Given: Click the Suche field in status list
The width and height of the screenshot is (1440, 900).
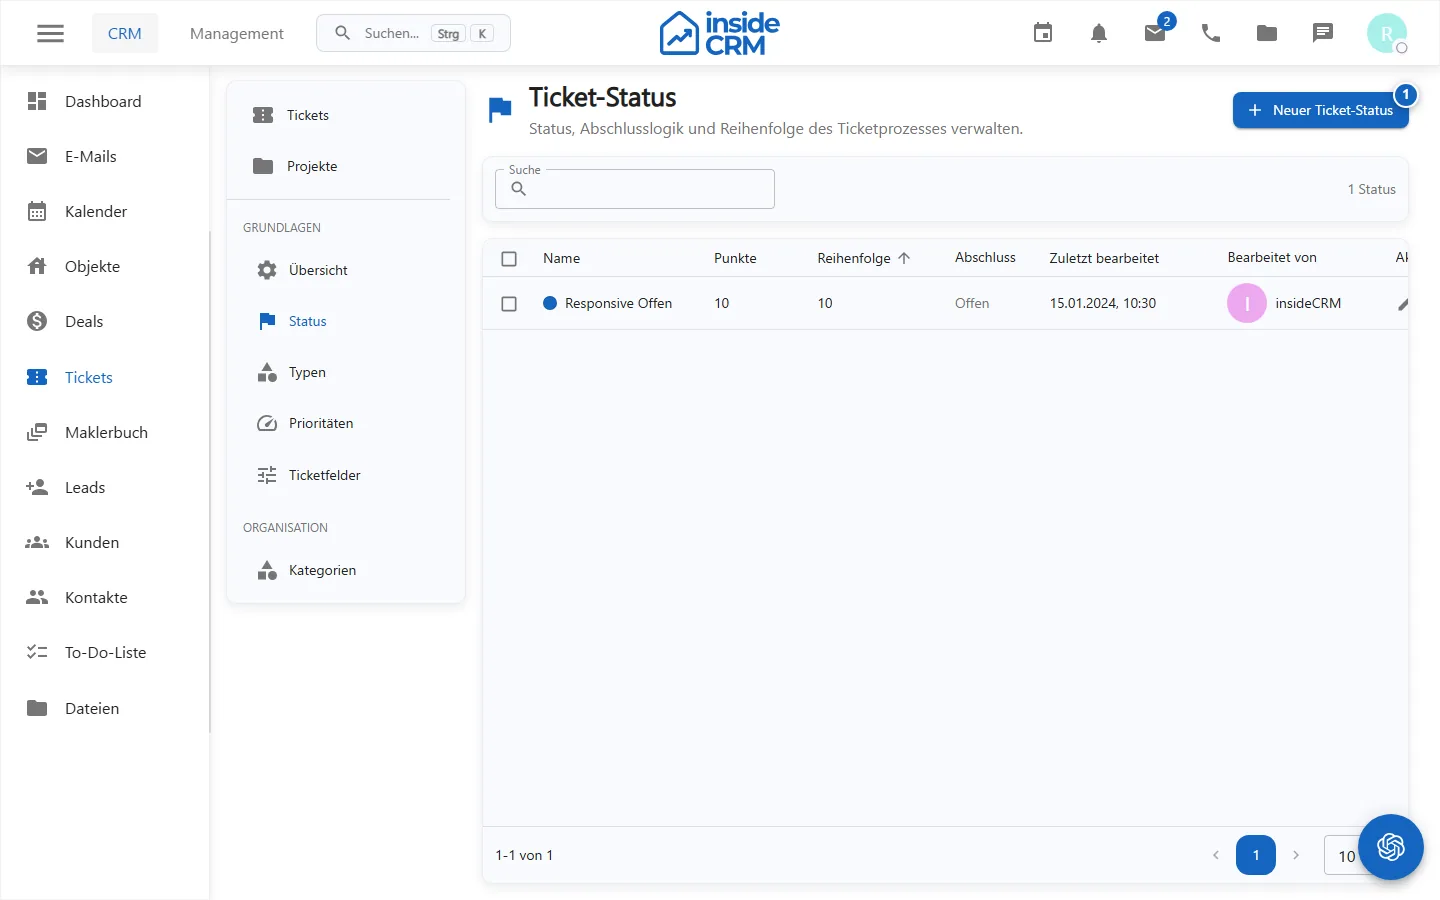Looking at the screenshot, I should pyautogui.click(x=635, y=189).
